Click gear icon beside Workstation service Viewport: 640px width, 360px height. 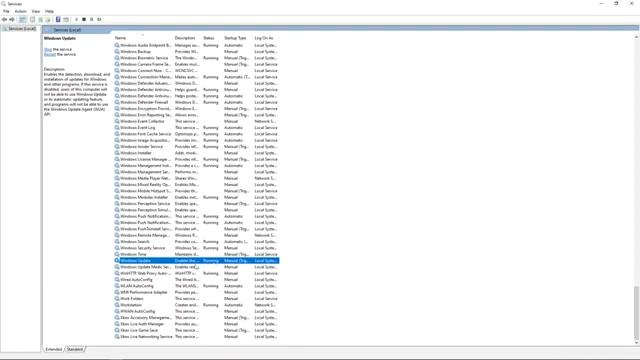(117, 305)
